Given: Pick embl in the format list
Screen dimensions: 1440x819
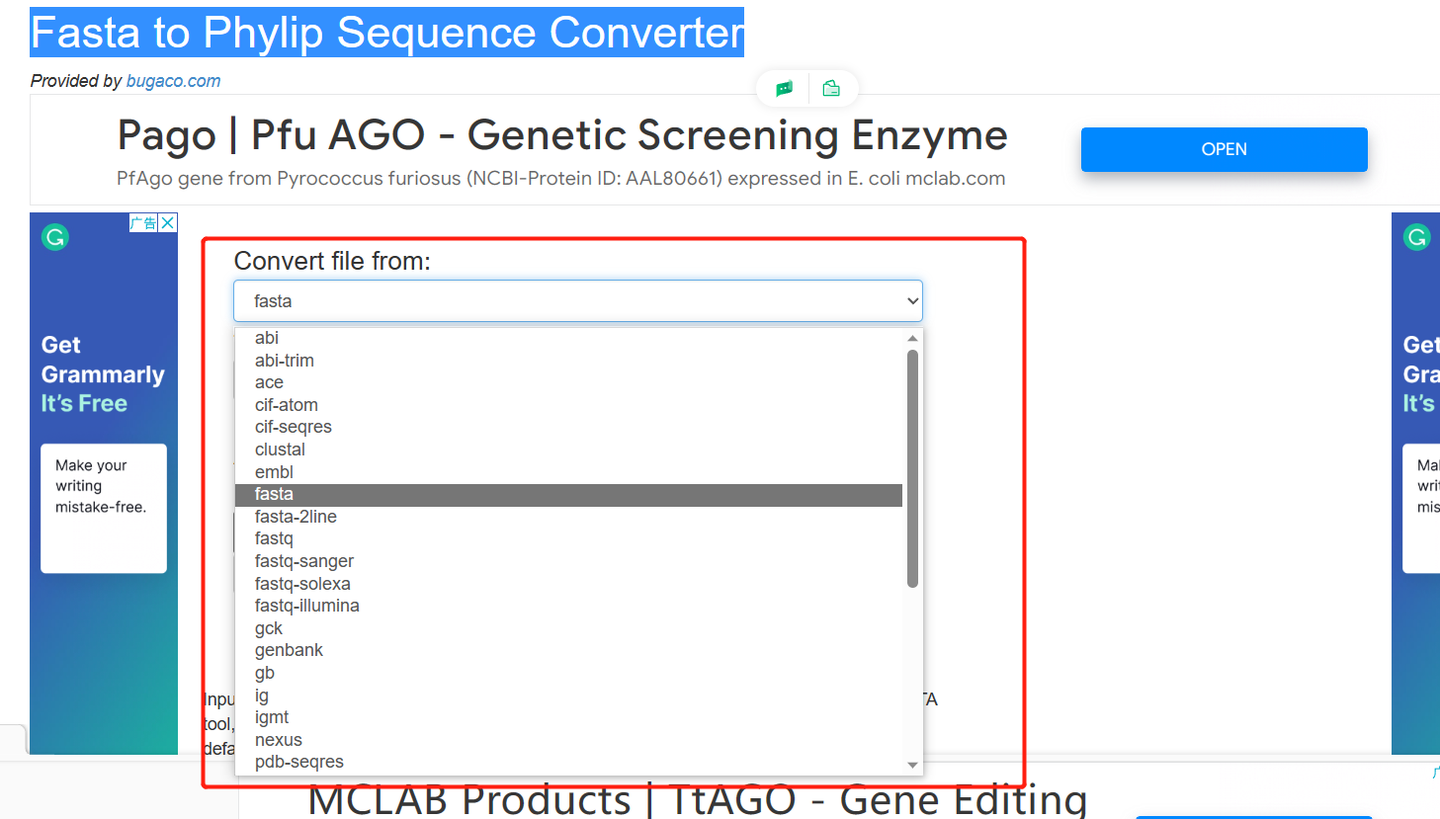Looking at the screenshot, I should click(x=274, y=472).
